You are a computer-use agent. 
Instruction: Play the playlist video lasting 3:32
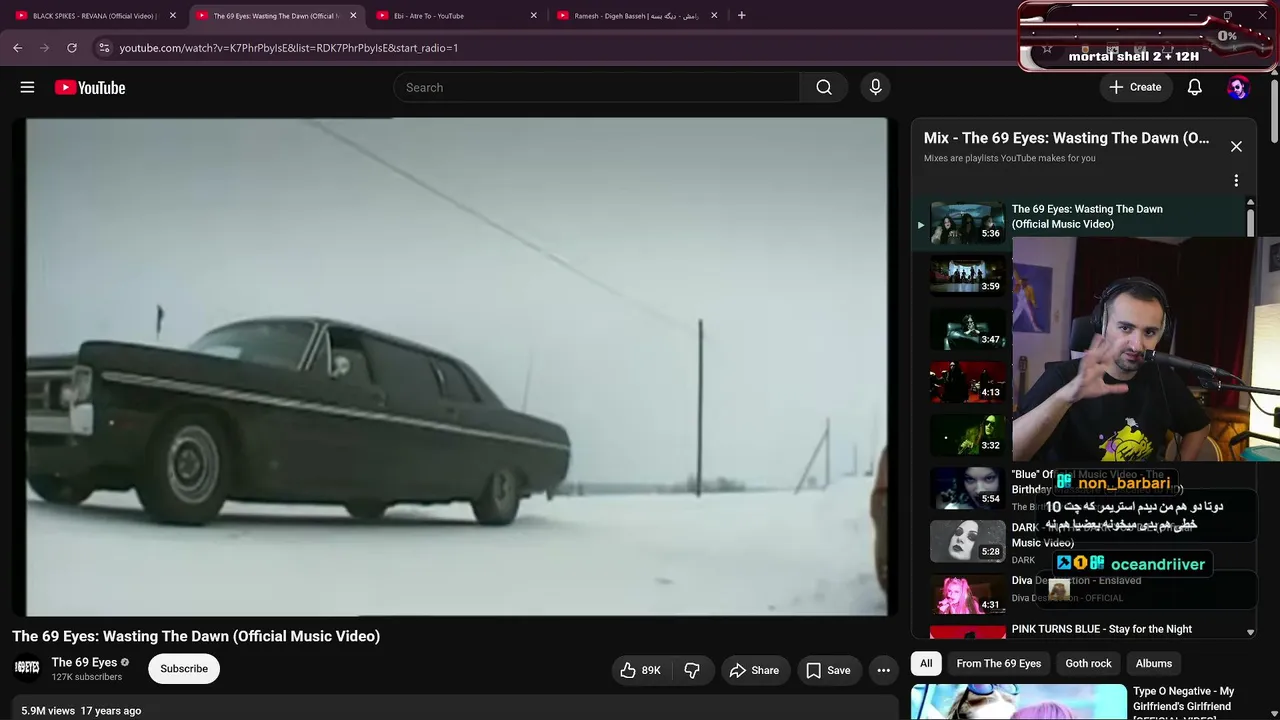coord(967,435)
